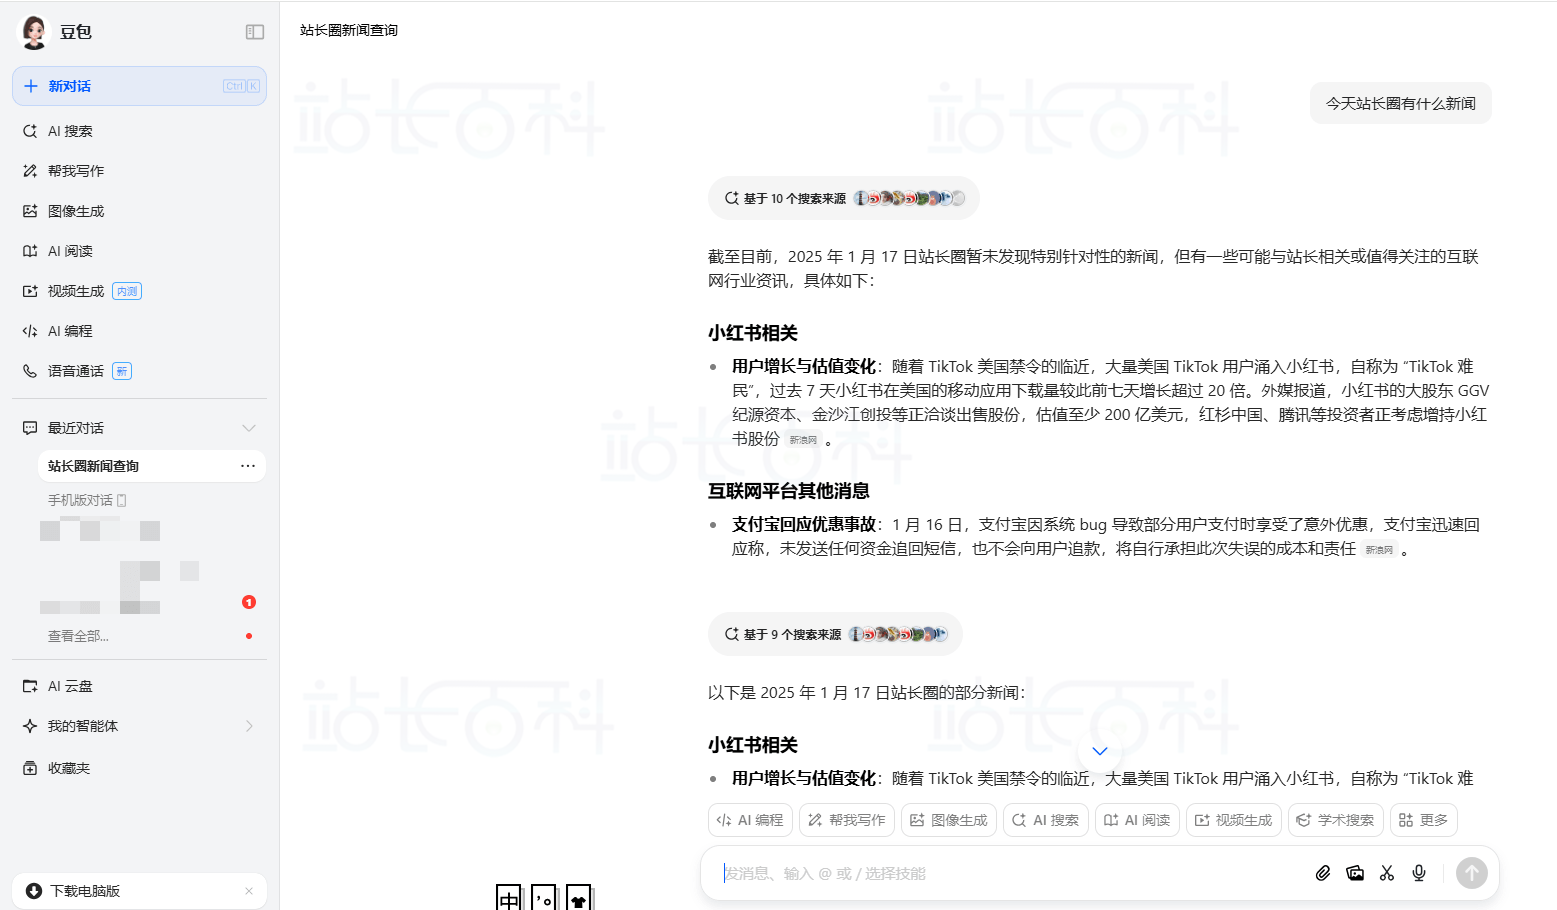Select the 学术搜索 skill chip
The height and width of the screenshot is (910, 1557).
click(1336, 820)
